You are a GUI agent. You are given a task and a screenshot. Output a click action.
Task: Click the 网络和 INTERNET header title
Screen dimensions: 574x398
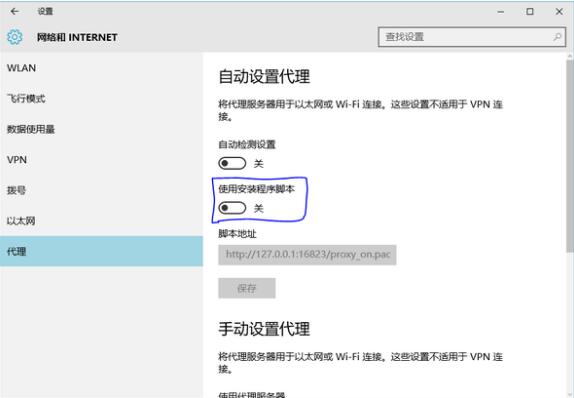(77, 37)
